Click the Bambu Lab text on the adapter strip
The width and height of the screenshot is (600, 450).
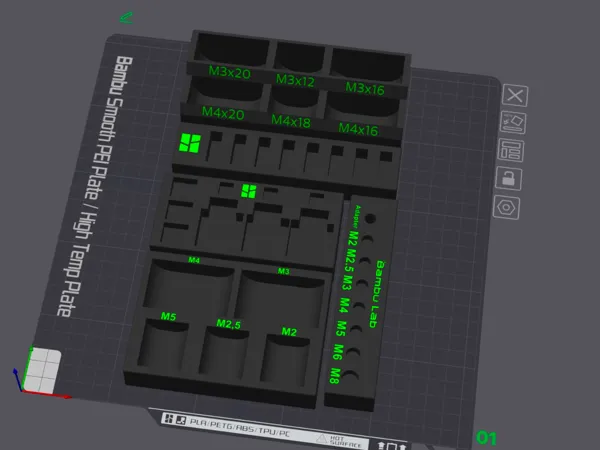point(377,294)
